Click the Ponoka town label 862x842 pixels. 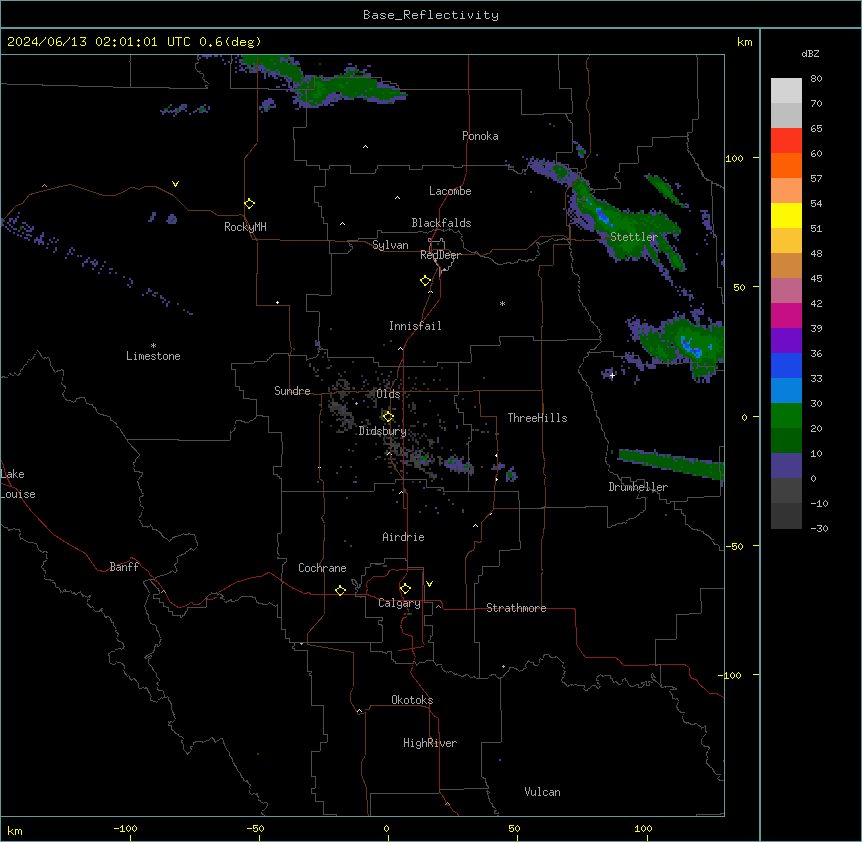pyautogui.click(x=480, y=136)
